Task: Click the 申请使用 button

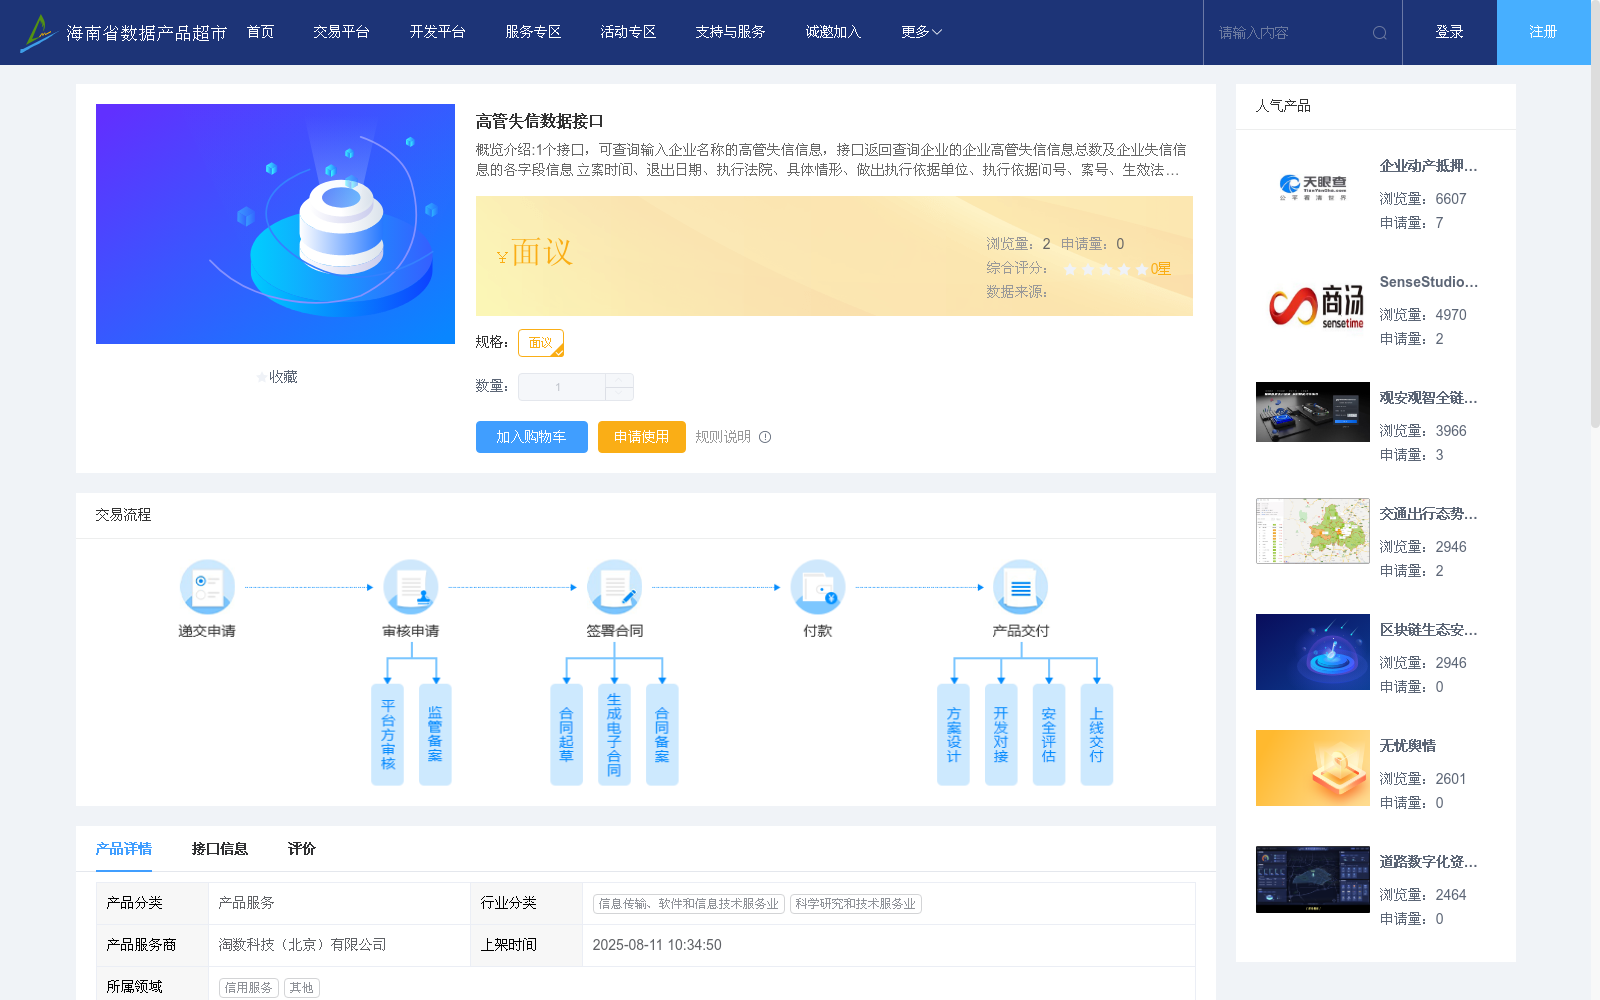Action: tap(641, 437)
